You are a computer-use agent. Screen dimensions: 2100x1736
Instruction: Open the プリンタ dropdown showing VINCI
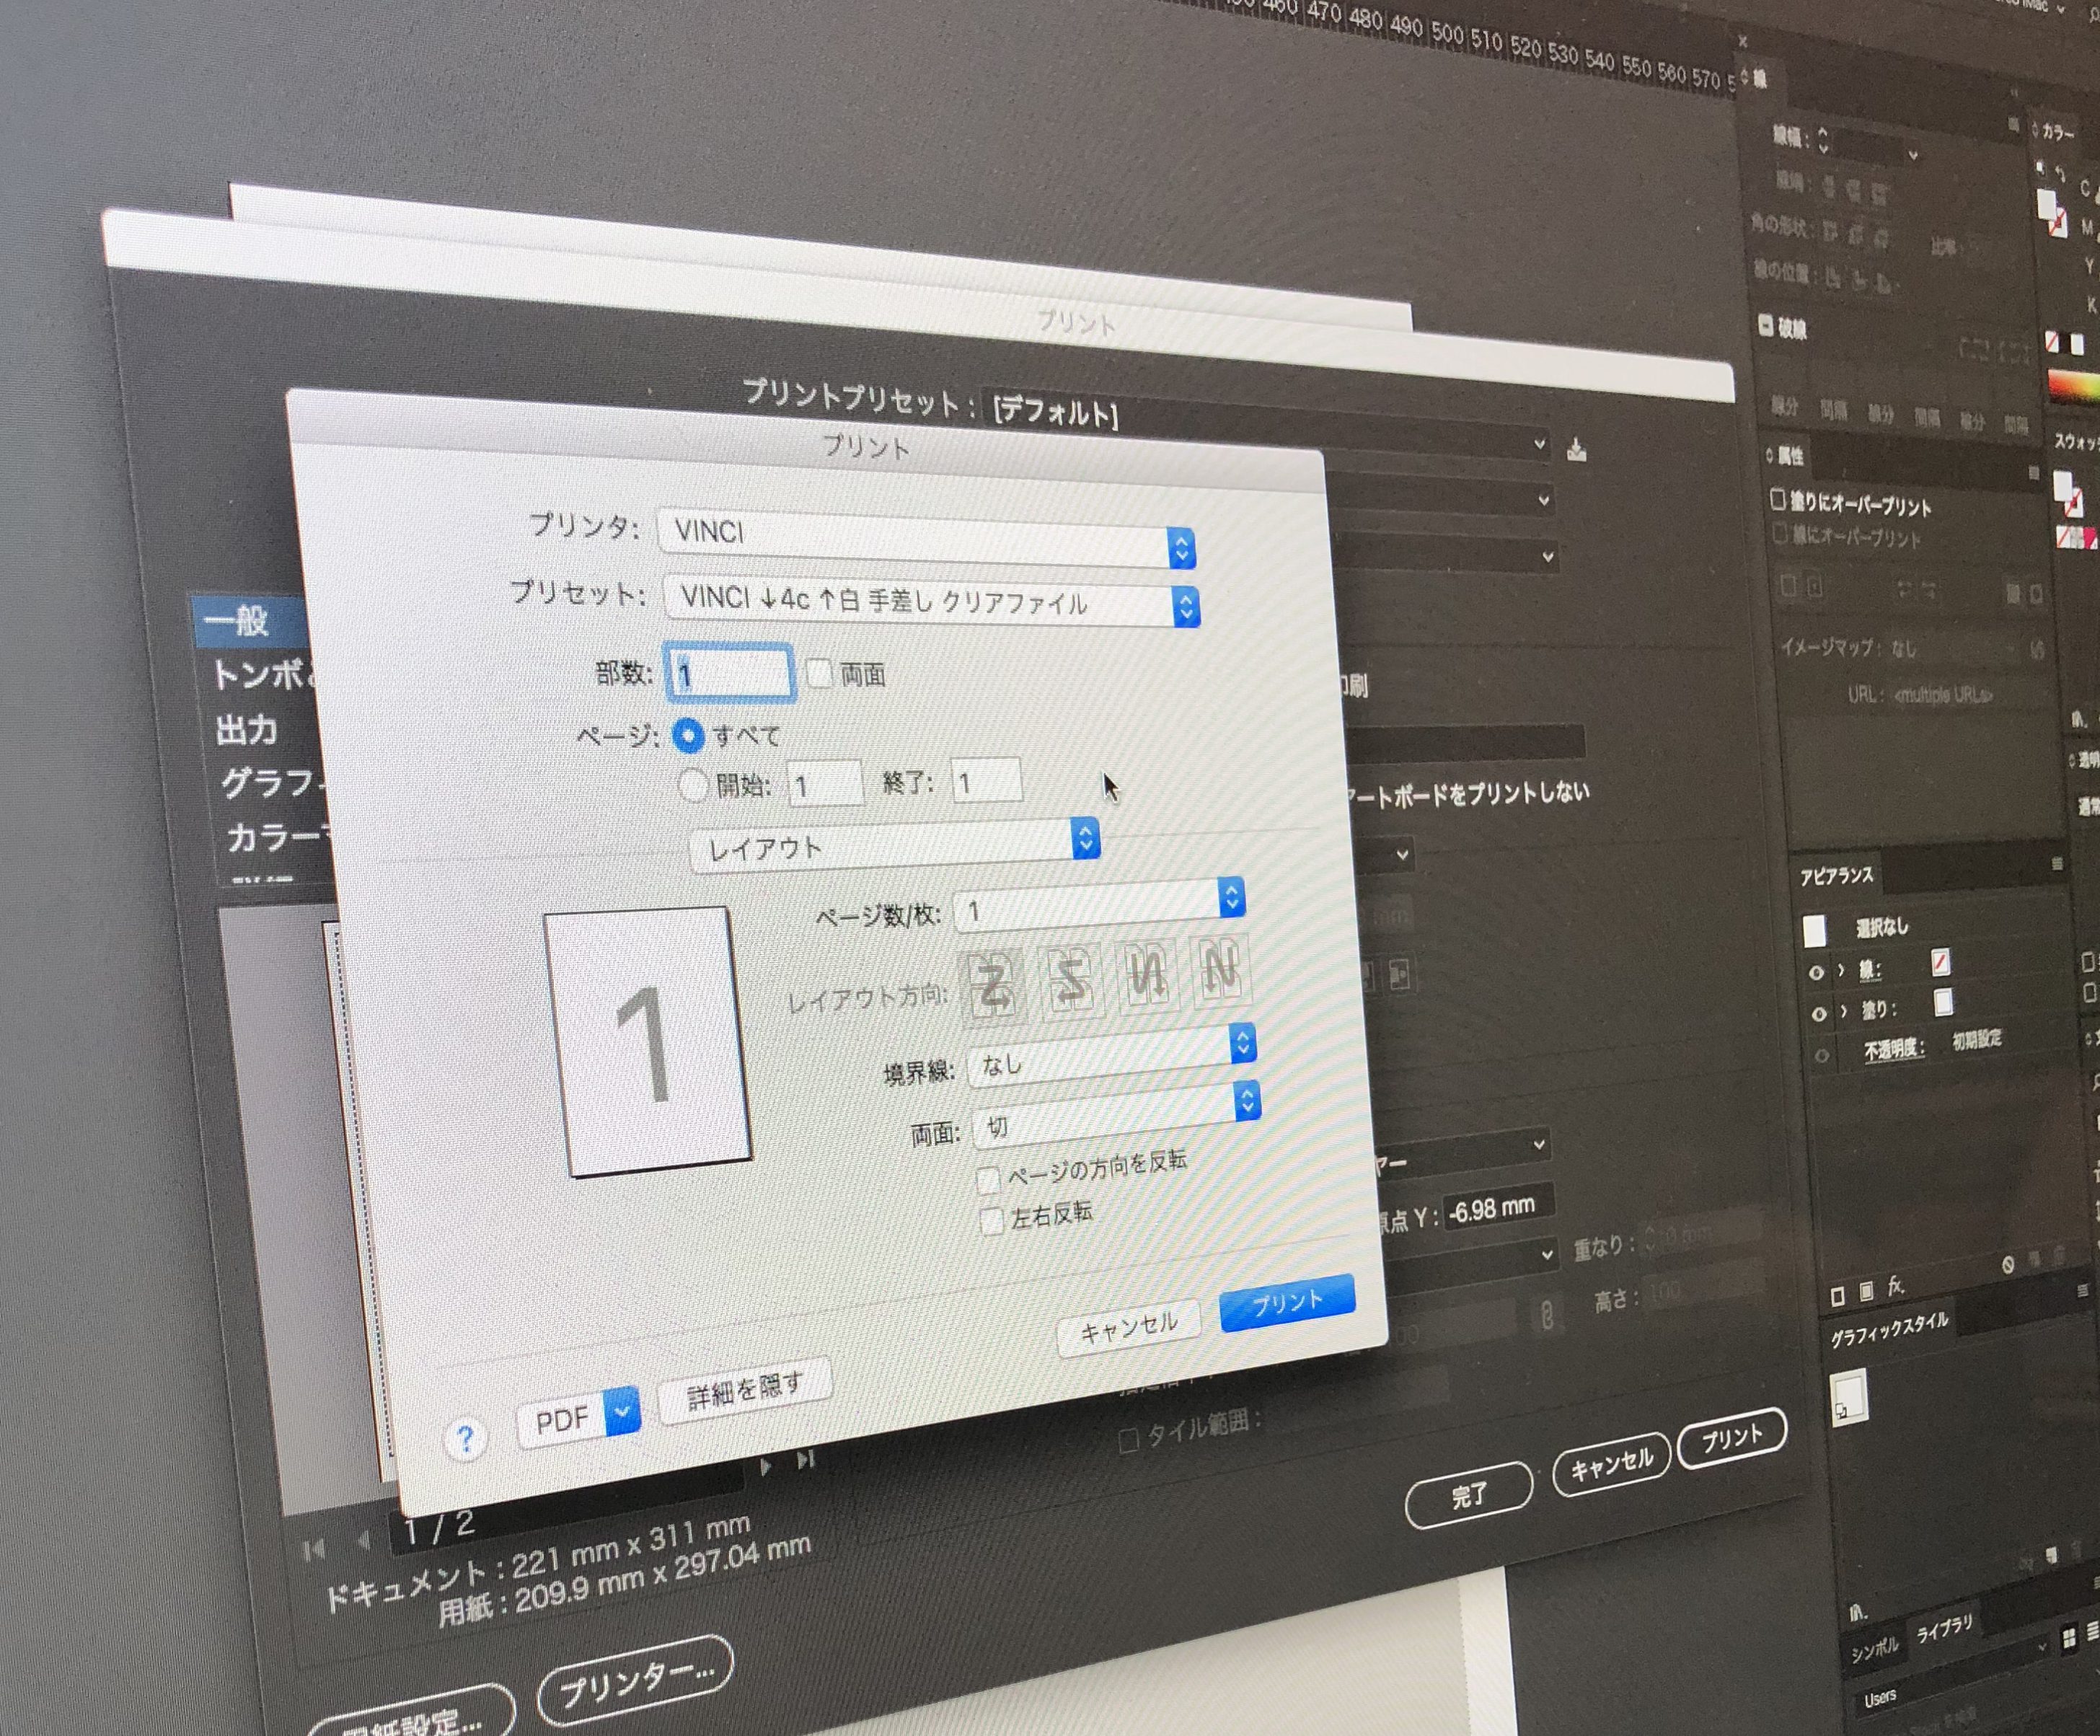click(x=927, y=539)
